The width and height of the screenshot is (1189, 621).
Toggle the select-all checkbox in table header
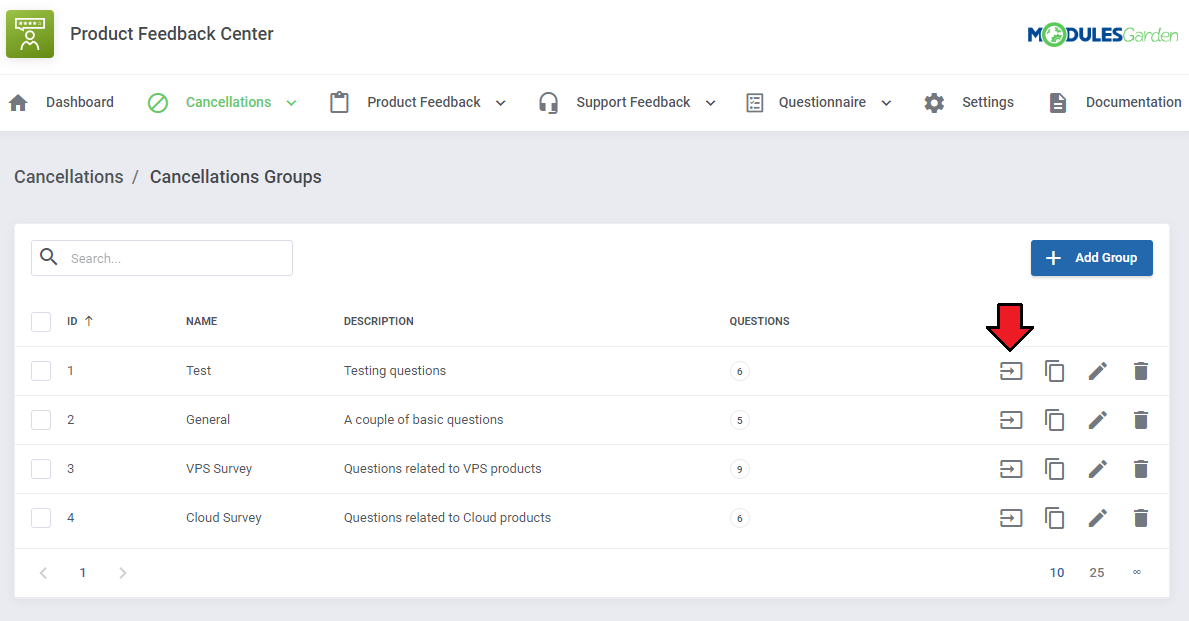click(x=41, y=321)
